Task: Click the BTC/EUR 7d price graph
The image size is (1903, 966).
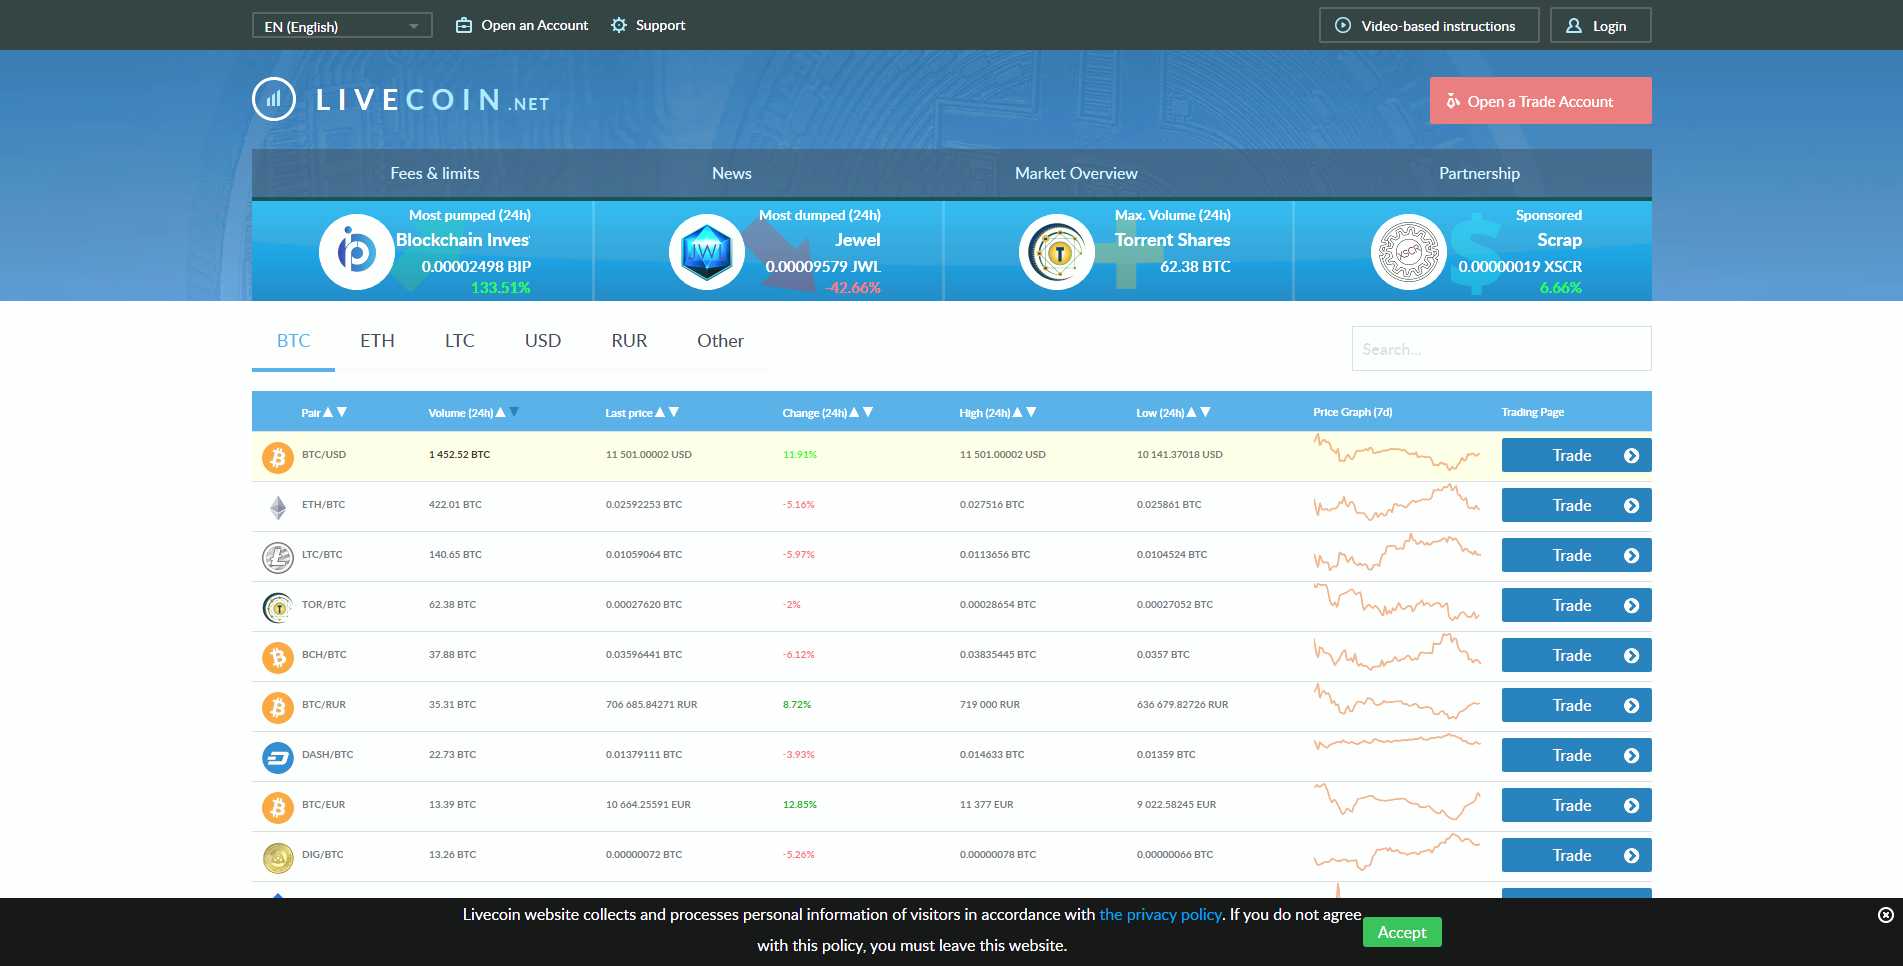Action: (x=1396, y=803)
